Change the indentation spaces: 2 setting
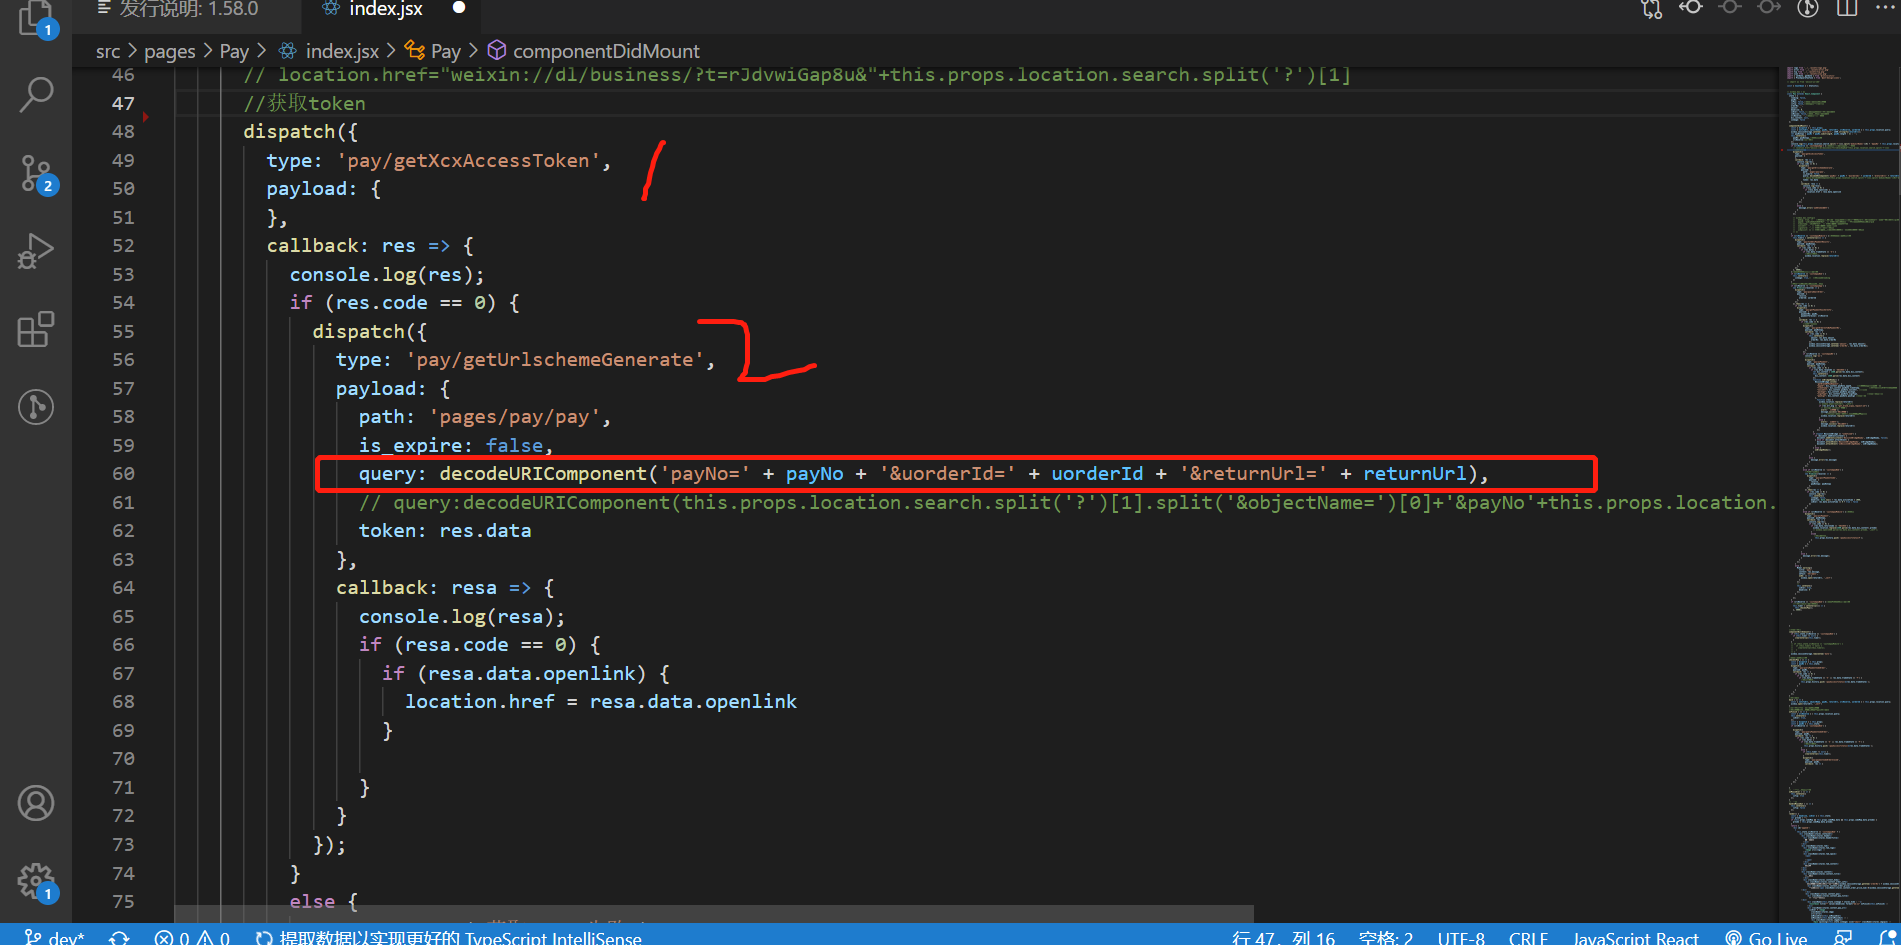The width and height of the screenshot is (1901, 945). coord(1386,936)
